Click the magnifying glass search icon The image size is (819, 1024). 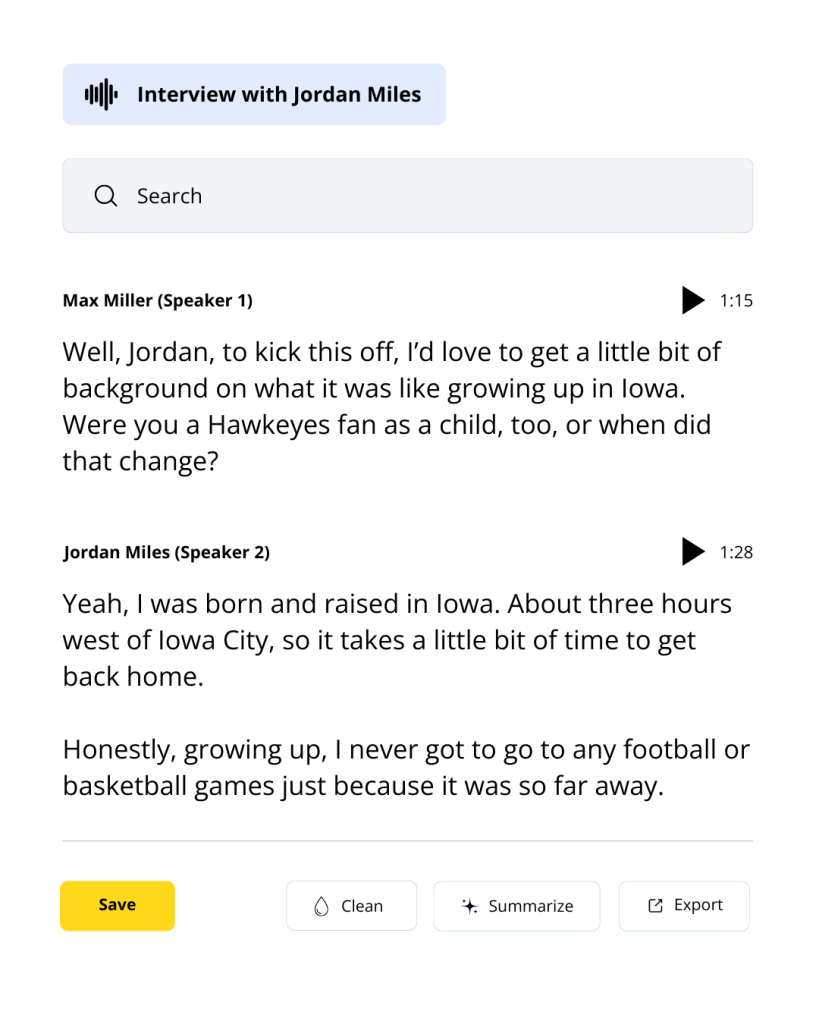tap(106, 195)
